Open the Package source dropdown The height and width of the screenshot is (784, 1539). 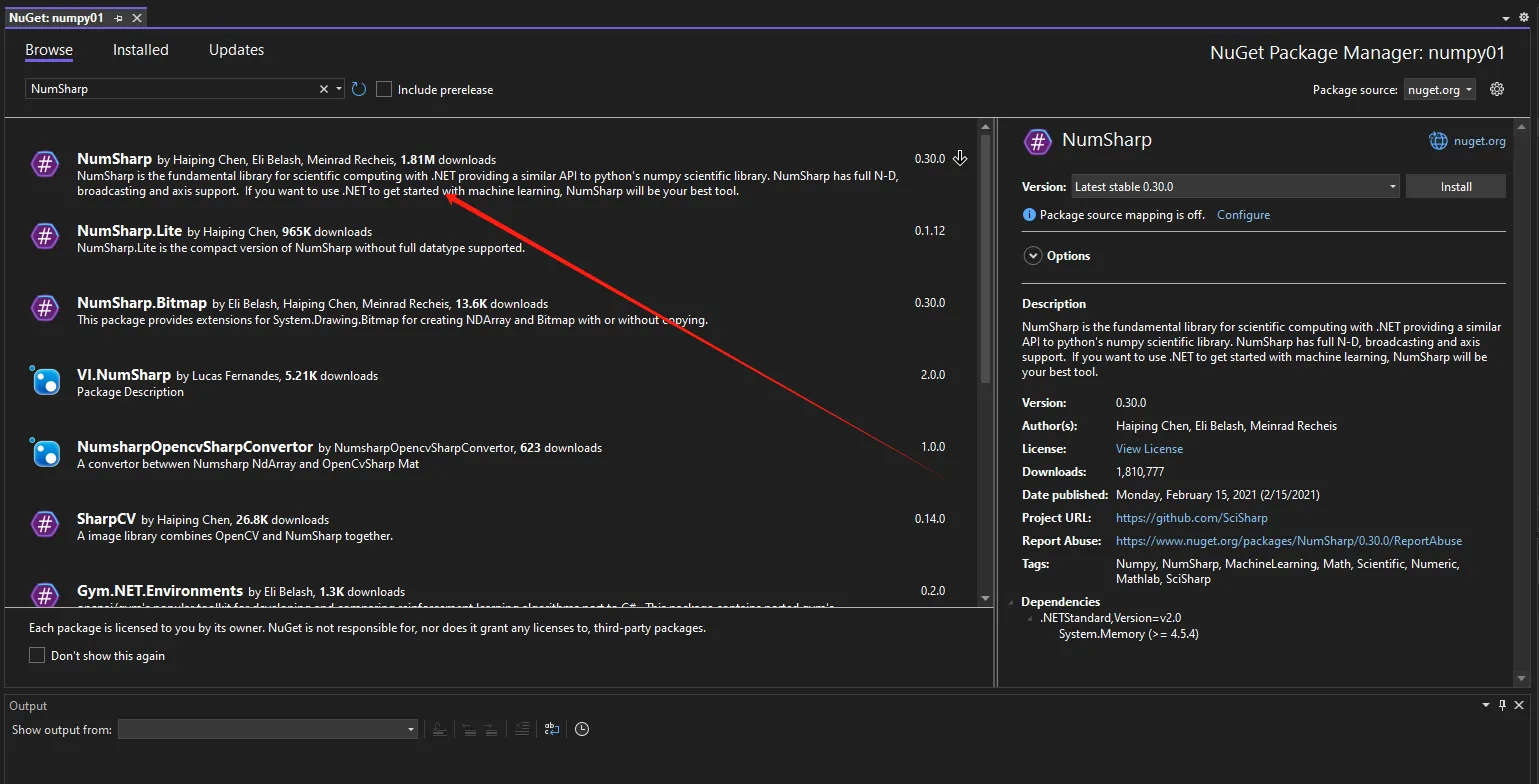point(1440,89)
